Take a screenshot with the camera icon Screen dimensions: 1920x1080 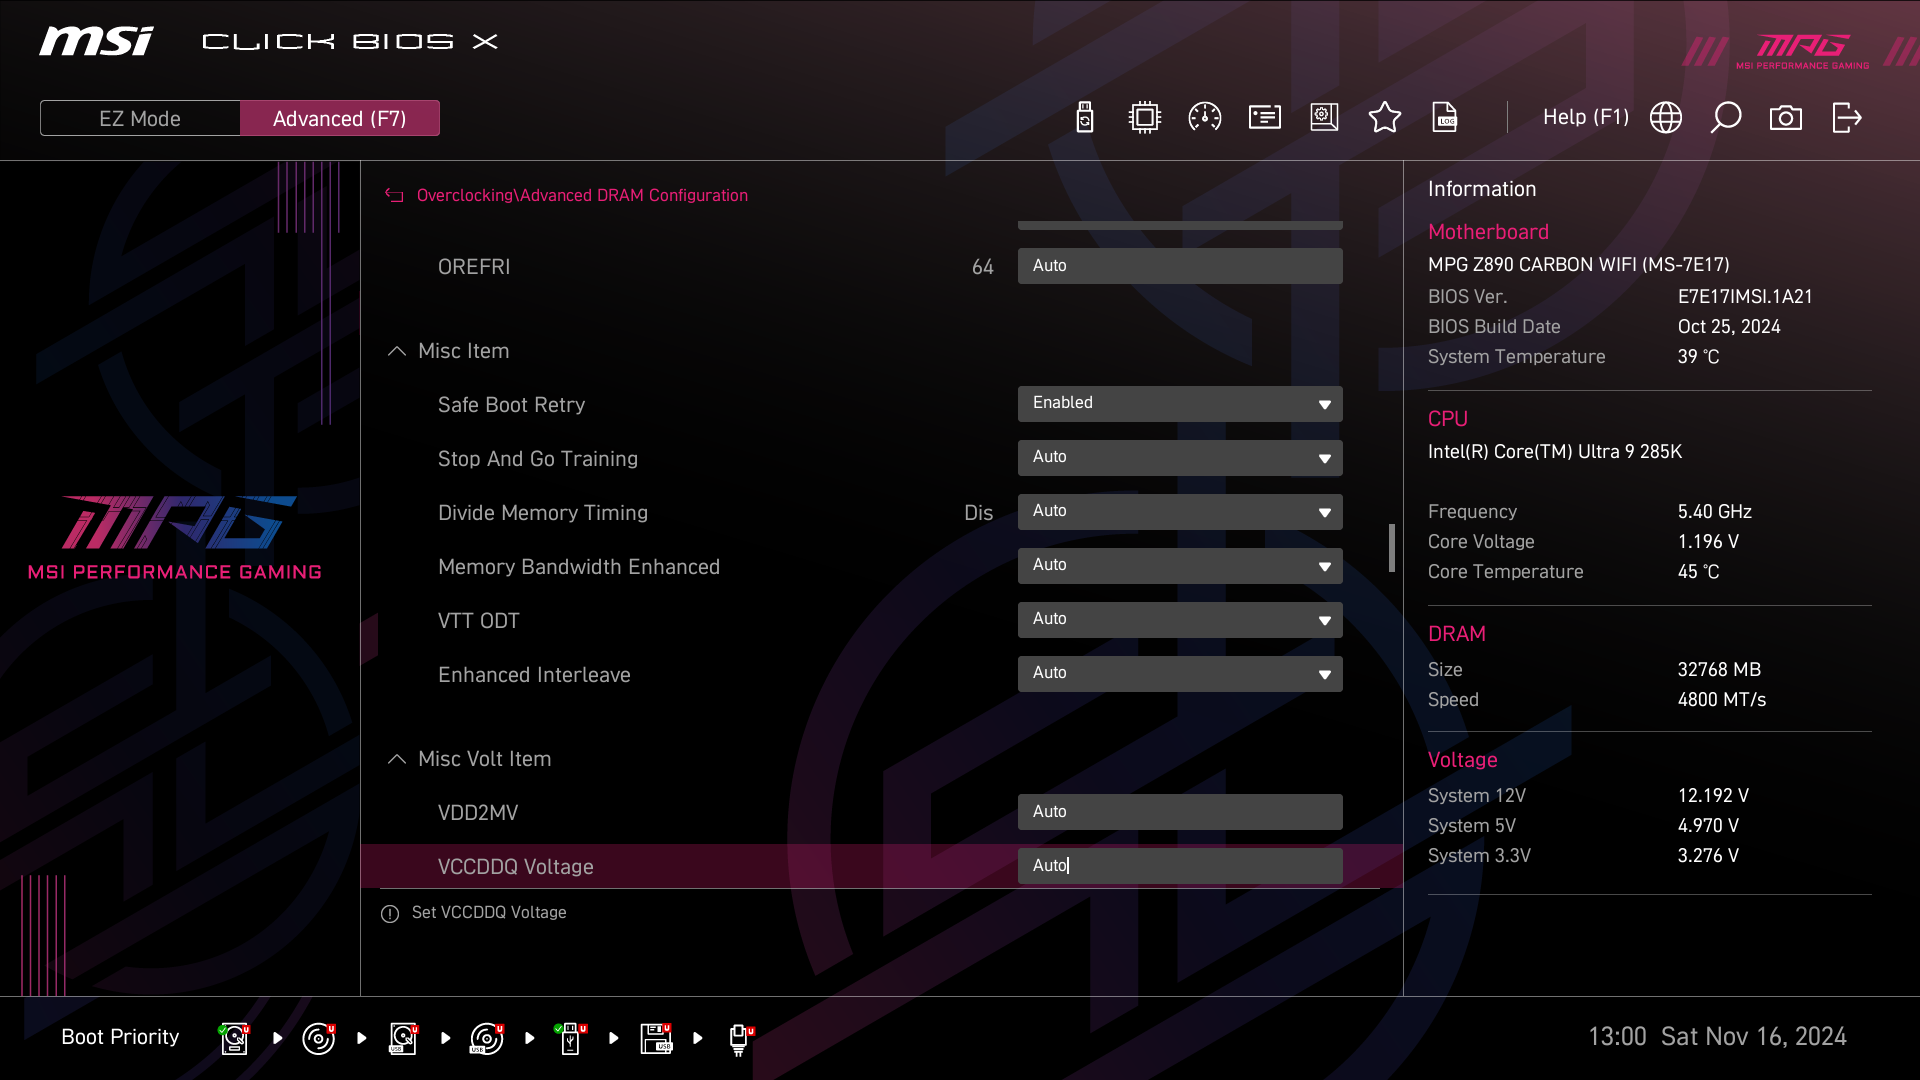pos(1786,118)
